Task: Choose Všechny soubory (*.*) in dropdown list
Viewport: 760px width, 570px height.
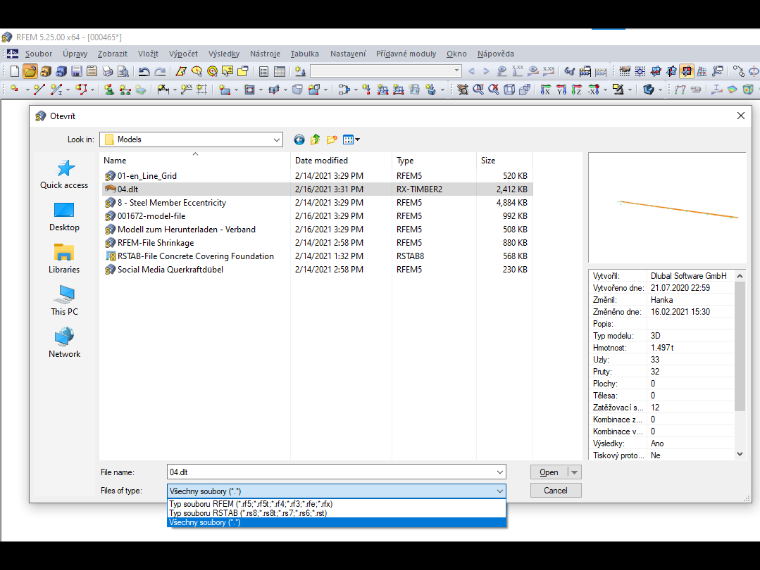Action: tap(336, 522)
